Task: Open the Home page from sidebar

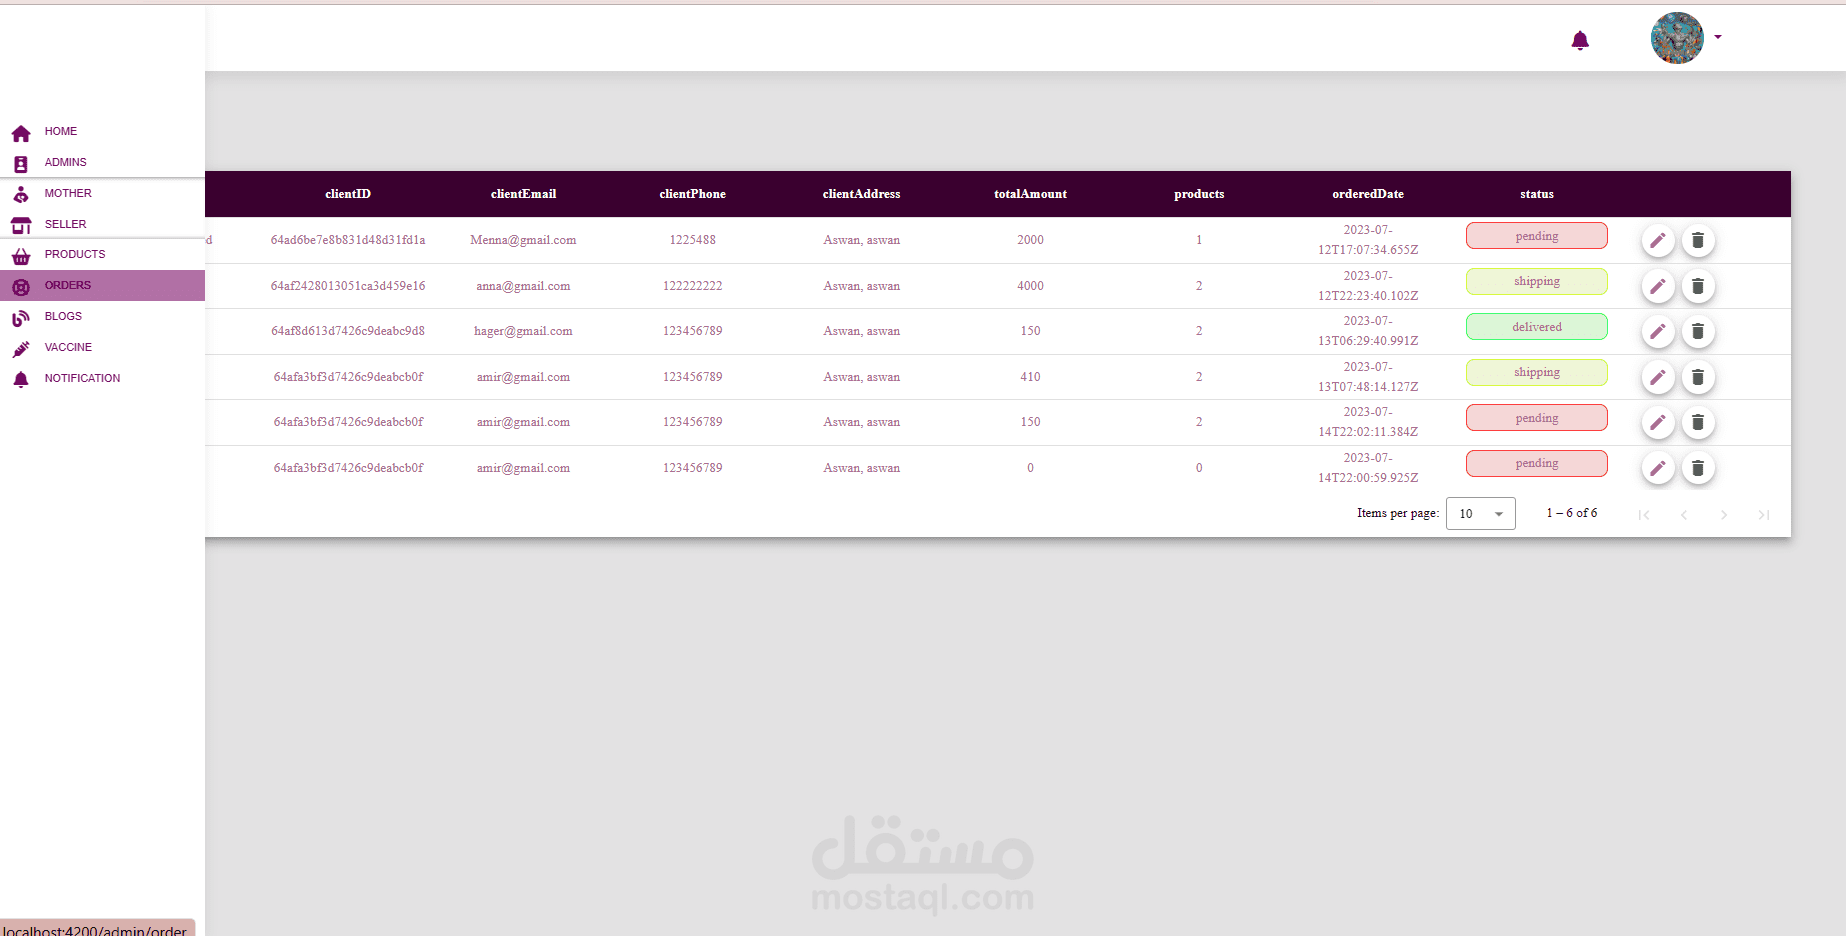Action: tap(102, 131)
